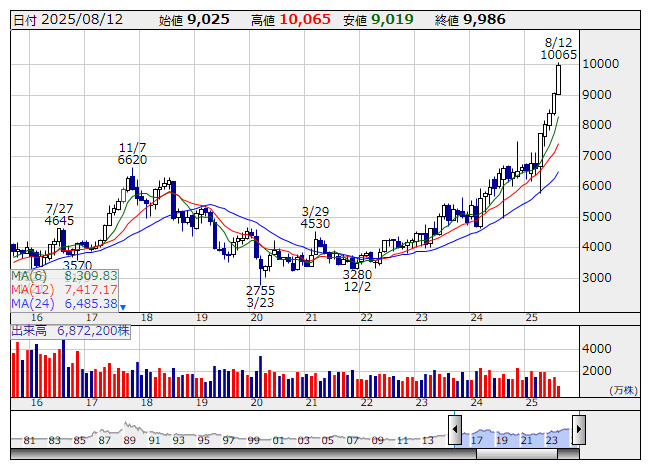Click the right range handle arrow
The width and height of the screenshot is (653, 470).
tap(579, 433)
